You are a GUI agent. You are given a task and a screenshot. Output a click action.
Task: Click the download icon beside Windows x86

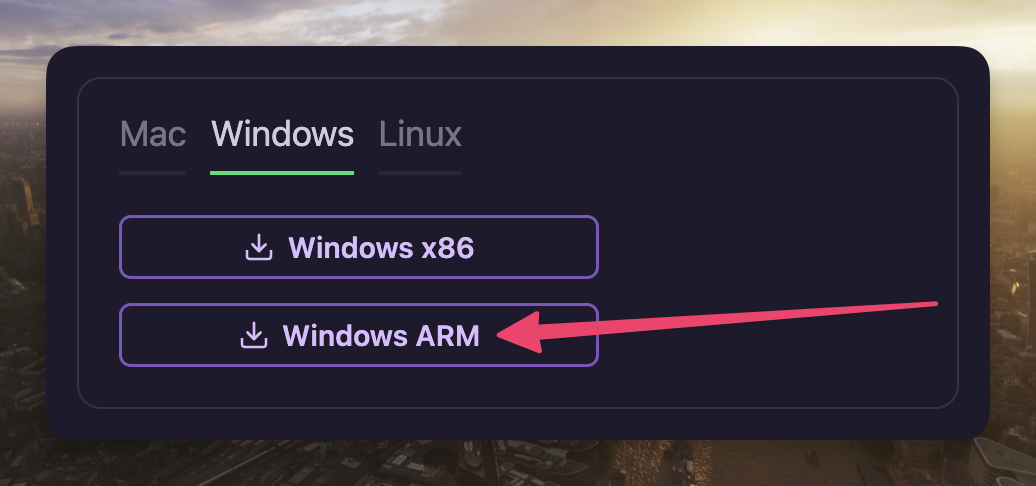[x=259, y=247]
